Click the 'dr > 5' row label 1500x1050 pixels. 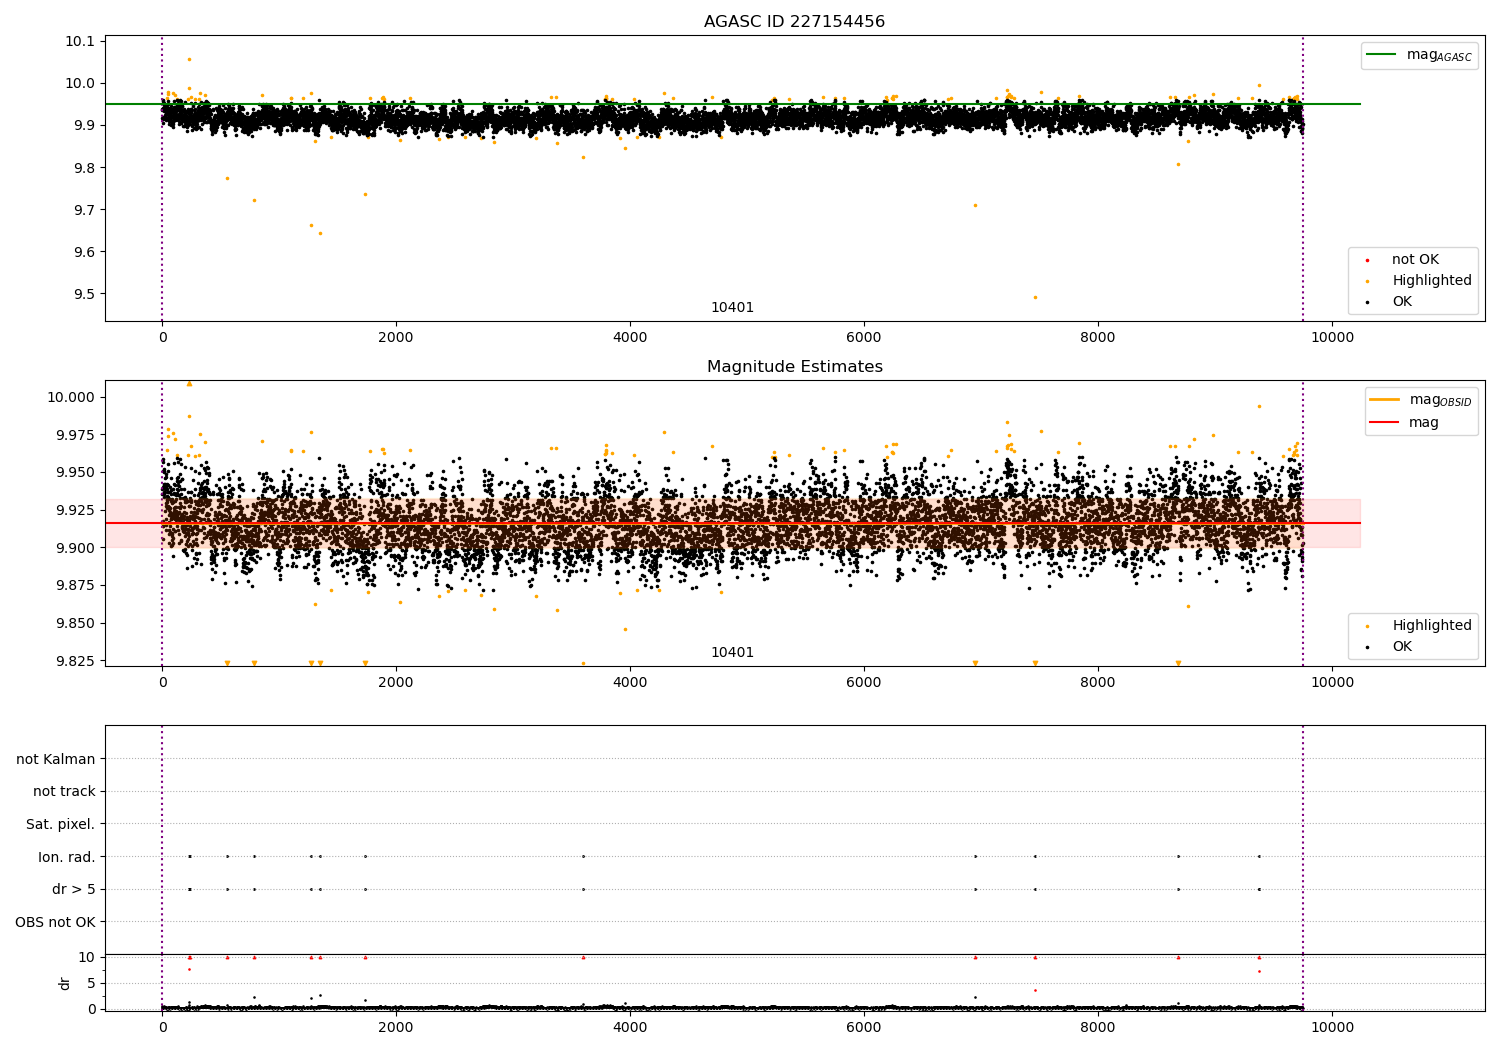coord(74,890)
